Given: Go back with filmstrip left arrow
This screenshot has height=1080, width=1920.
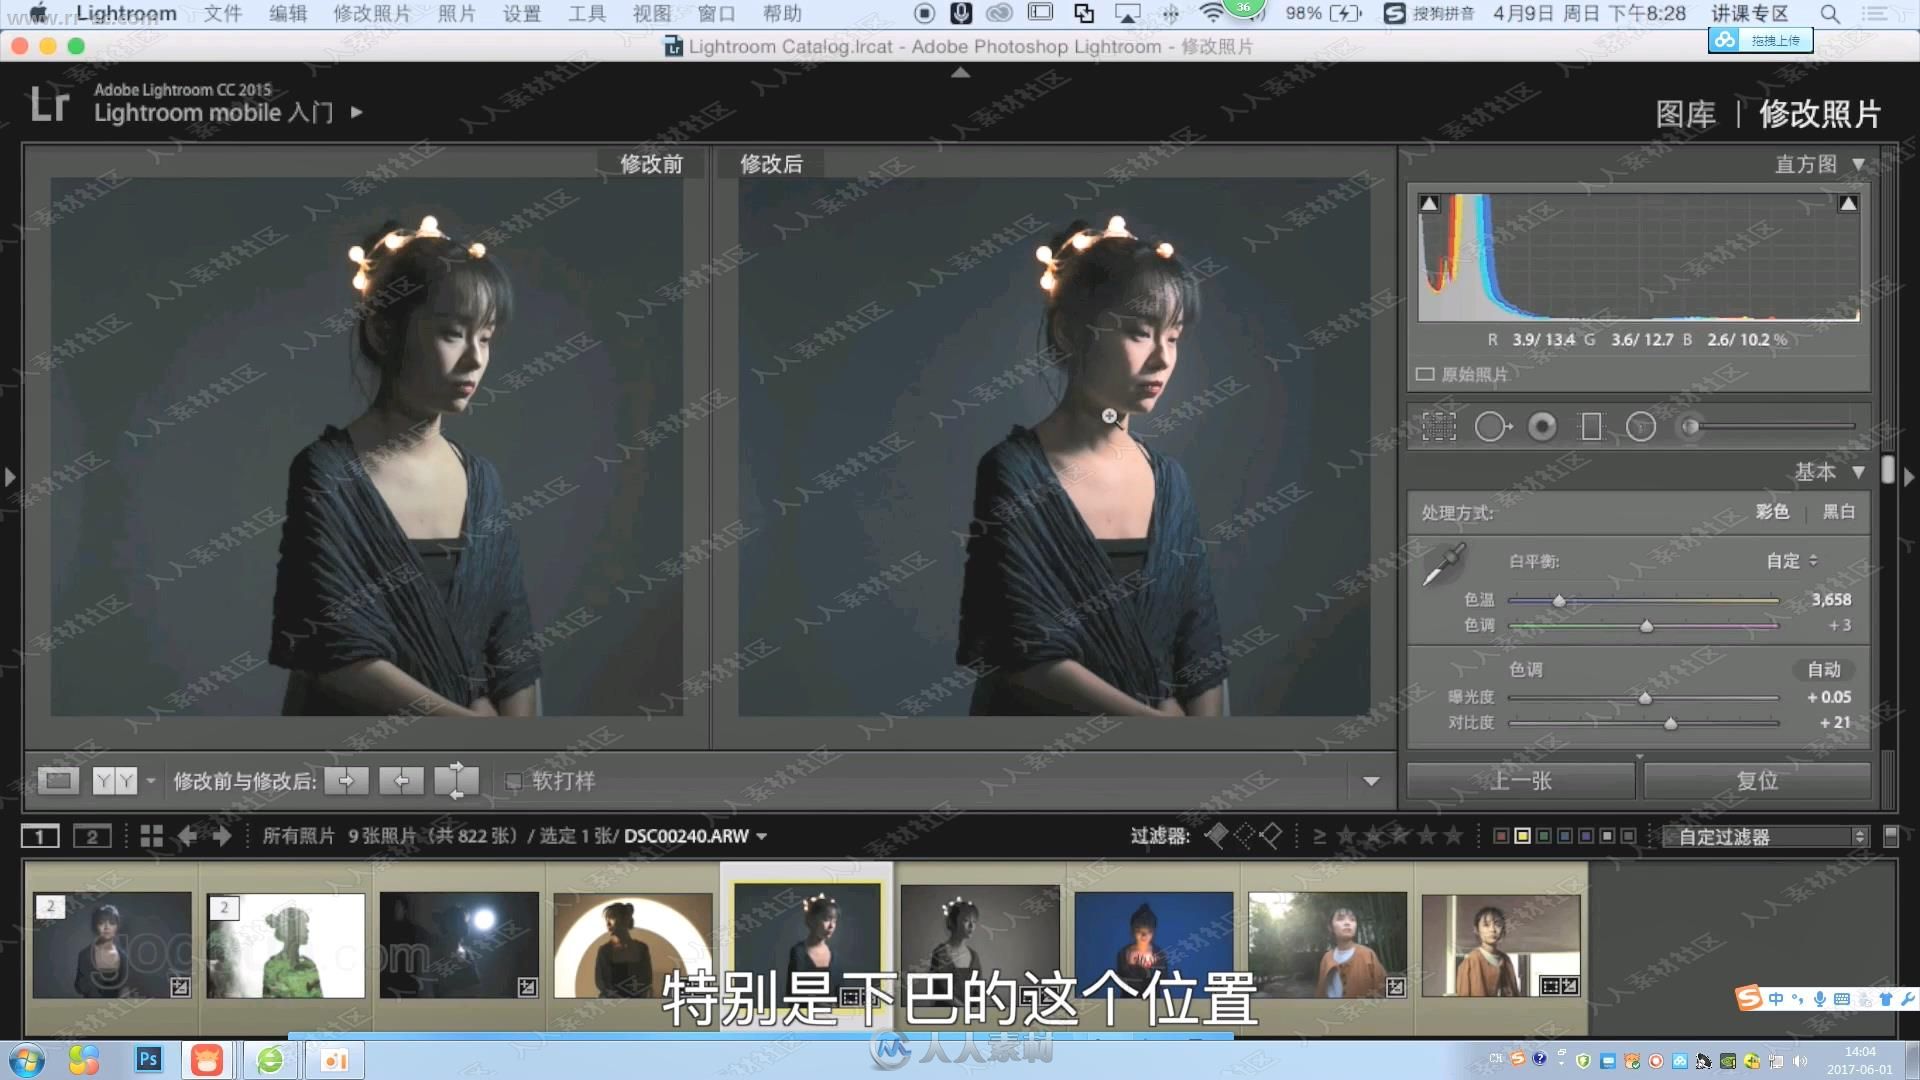Looking at the screenshot, I should coord(187,836).
